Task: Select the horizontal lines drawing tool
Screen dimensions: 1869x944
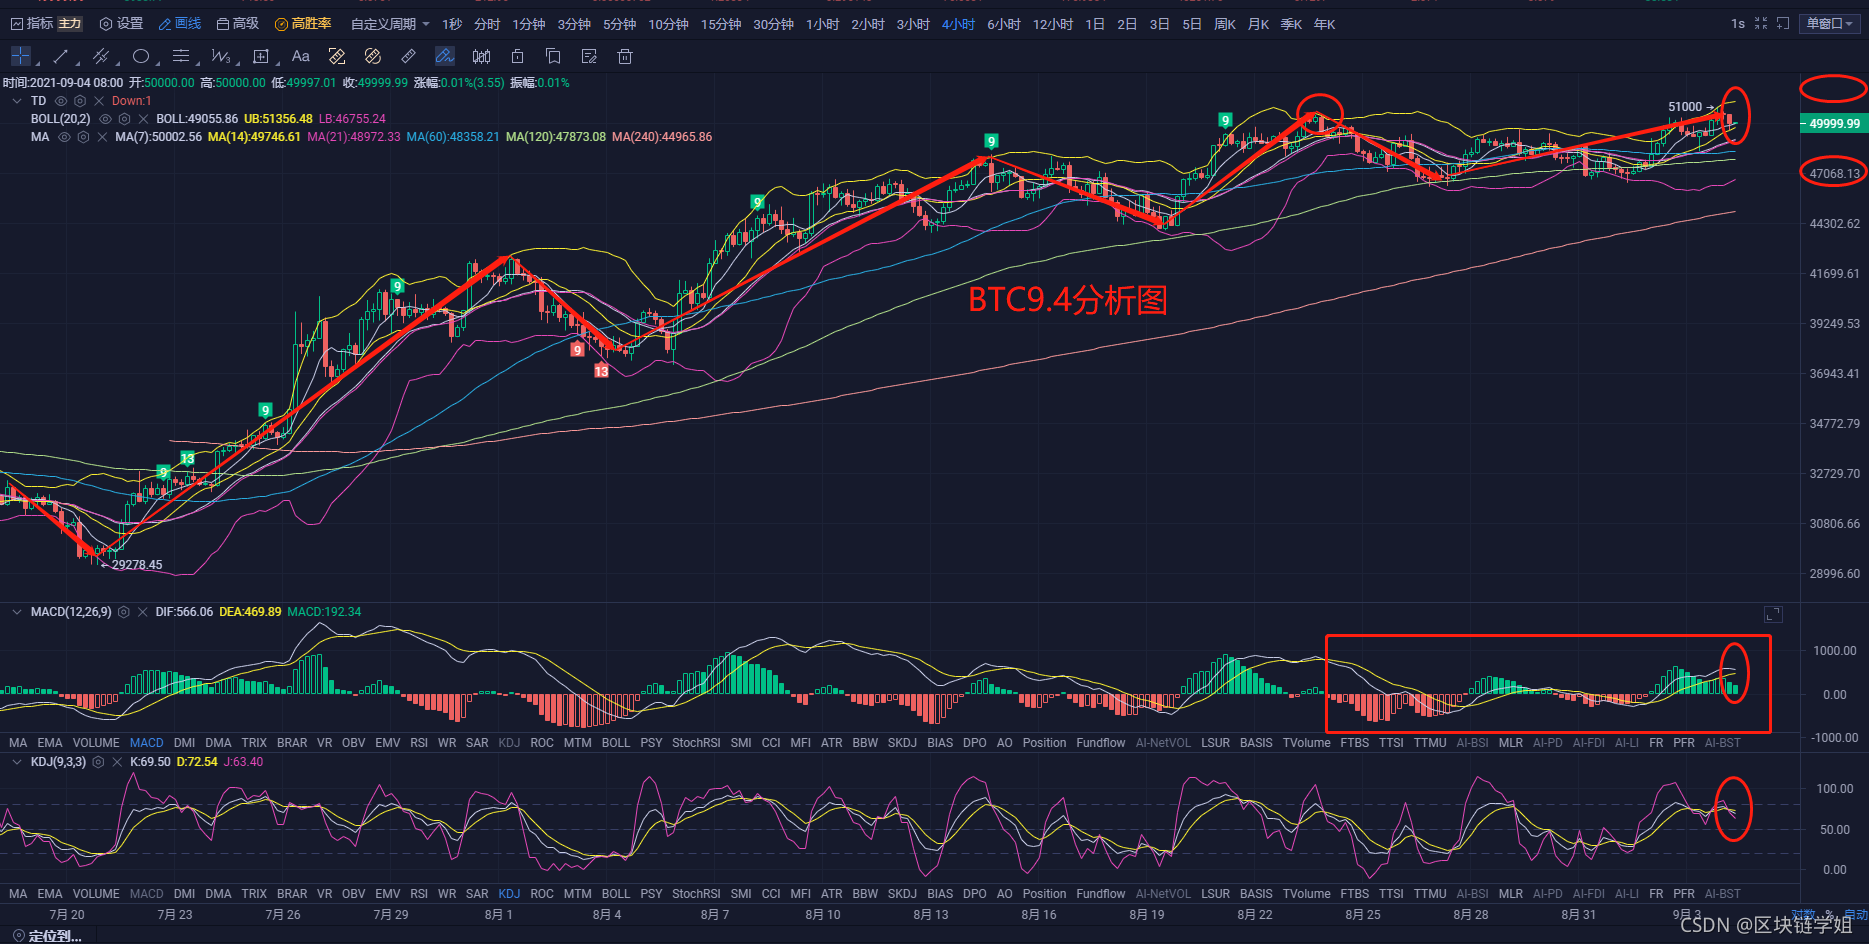Action: 181,57
